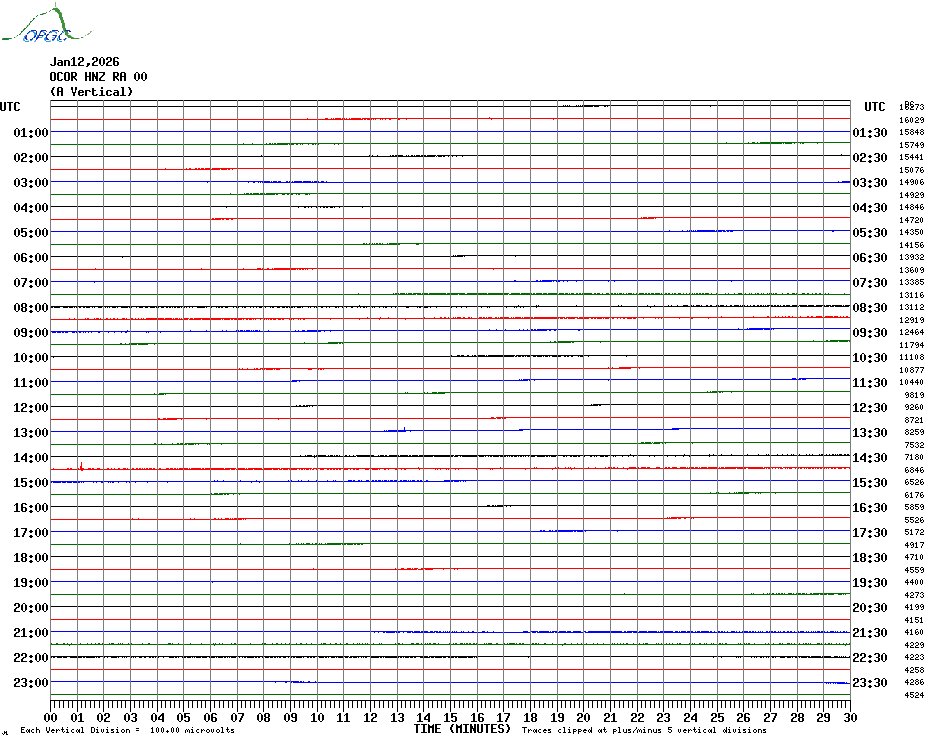Click the 20:00 time label
Viewport: 930px width, 744px height.
(31, 608)
